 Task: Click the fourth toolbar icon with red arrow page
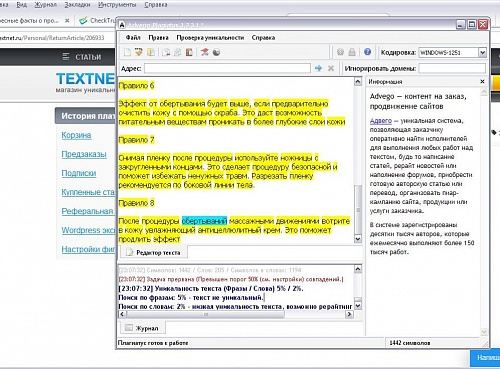click(x=166, y=52)
